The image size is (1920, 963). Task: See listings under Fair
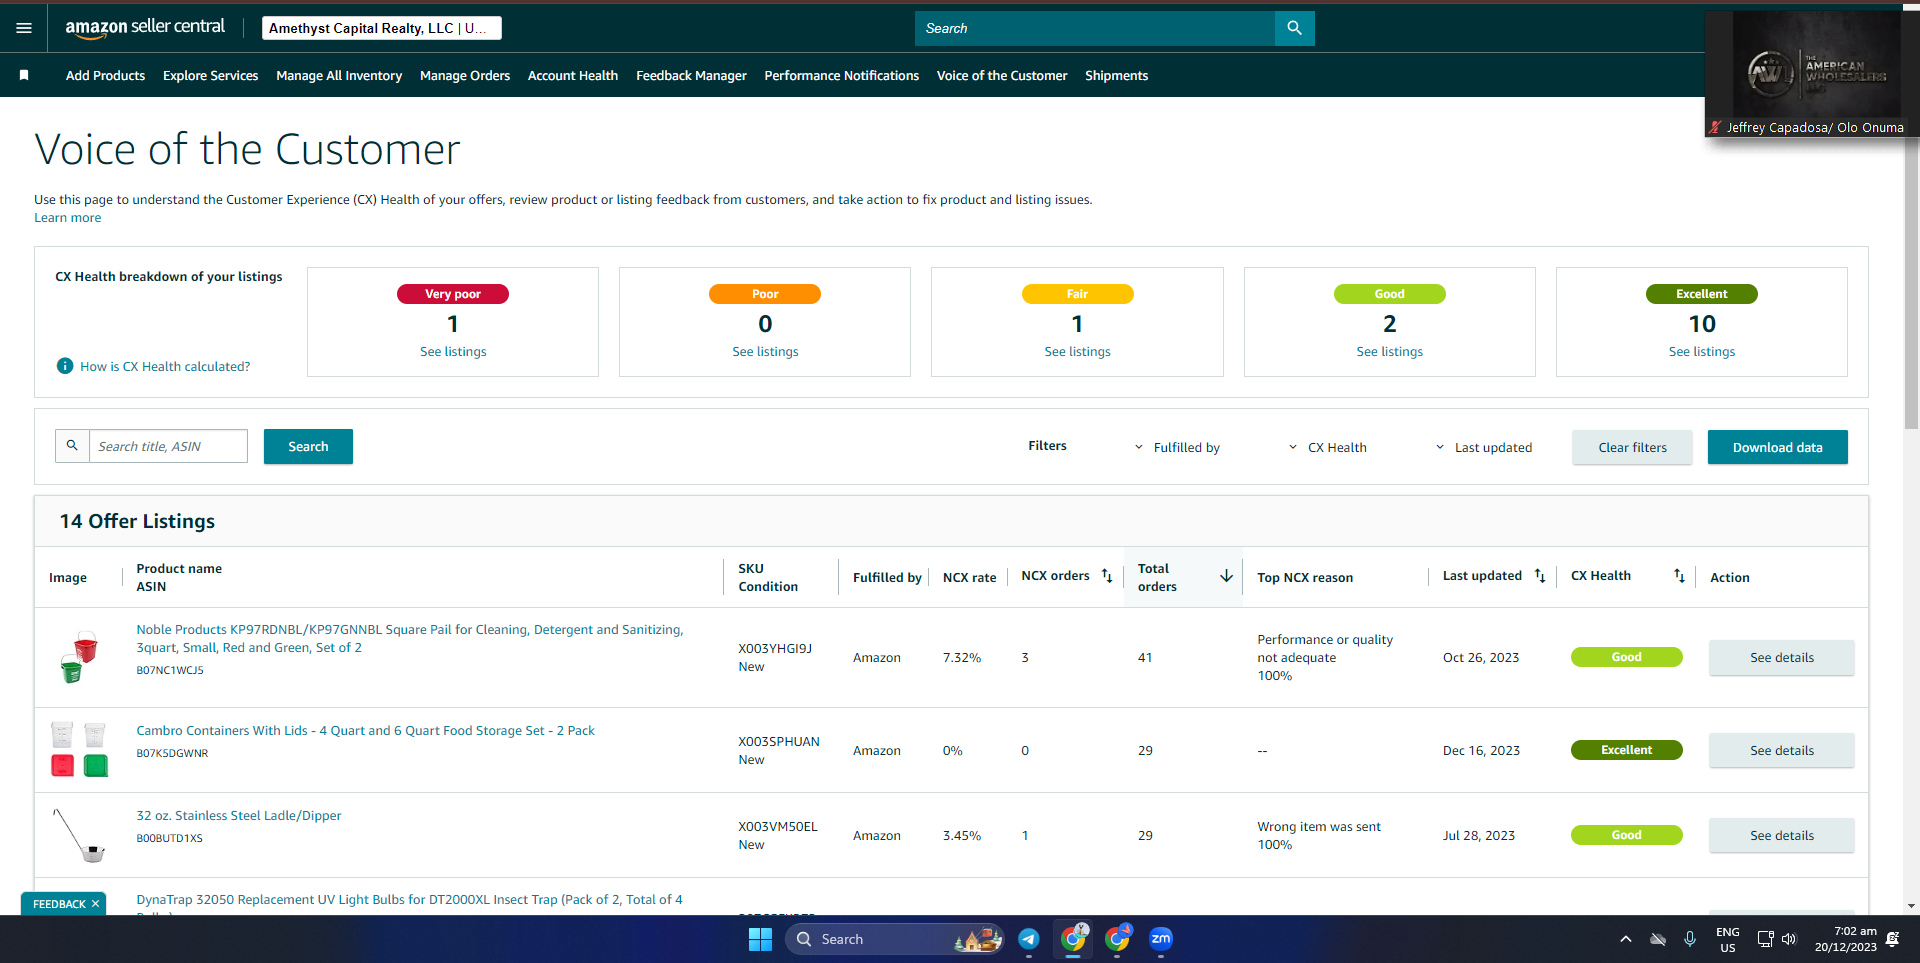1077,352
